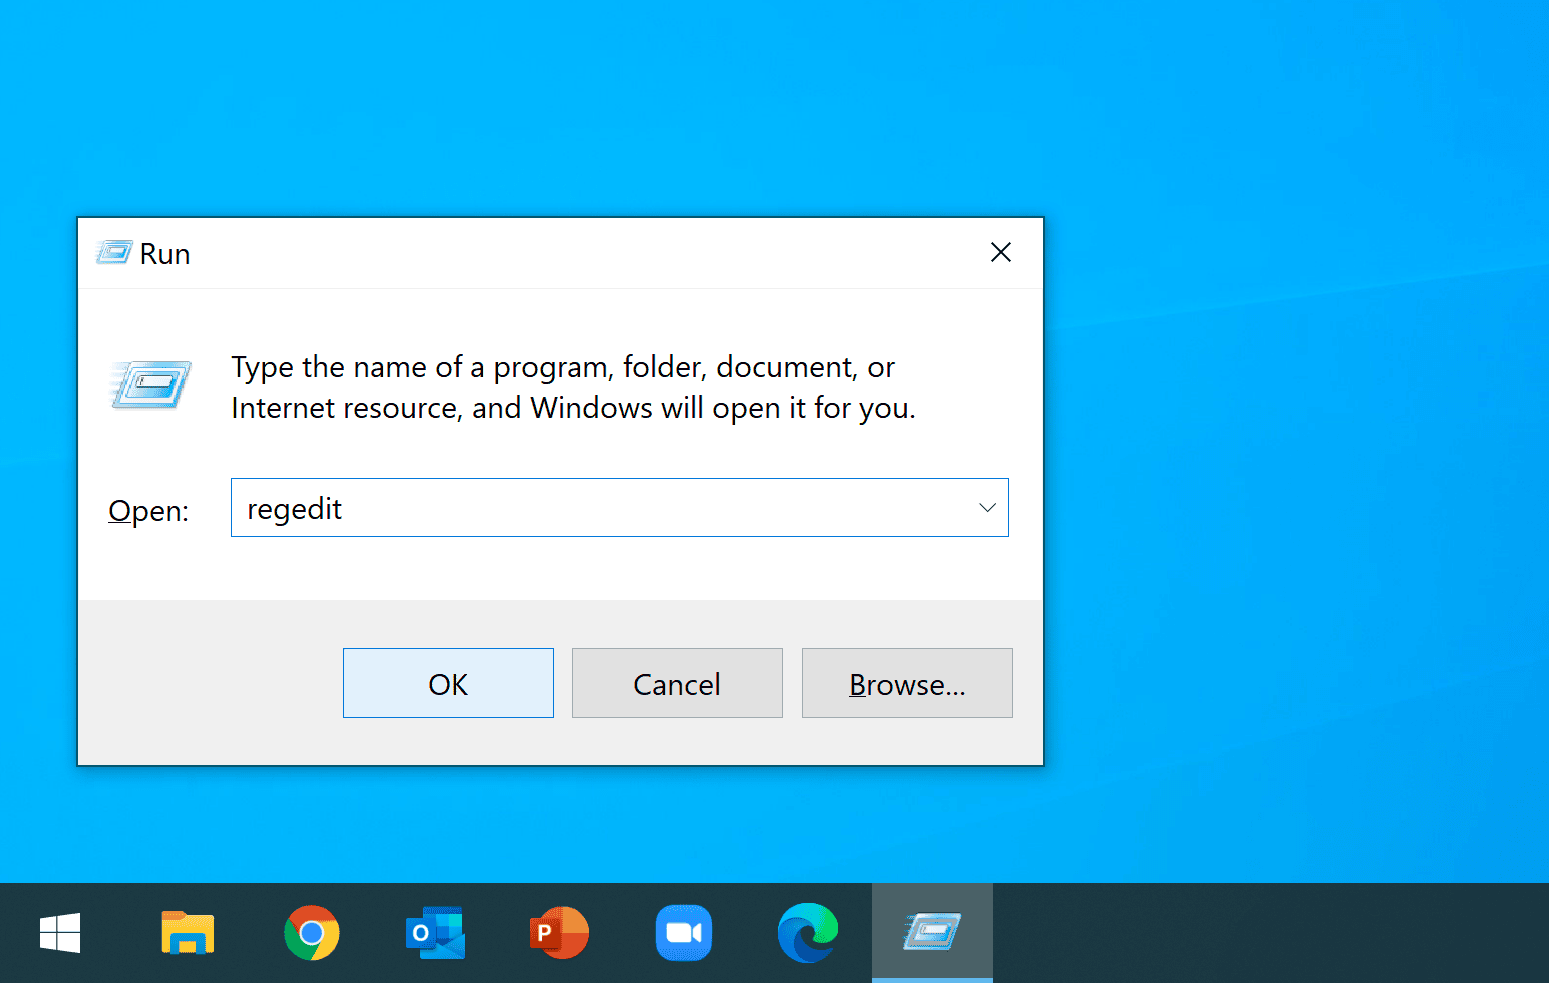Open File Explorer from the taskbar
This screenshot has height=983, width=1549.
187,932
